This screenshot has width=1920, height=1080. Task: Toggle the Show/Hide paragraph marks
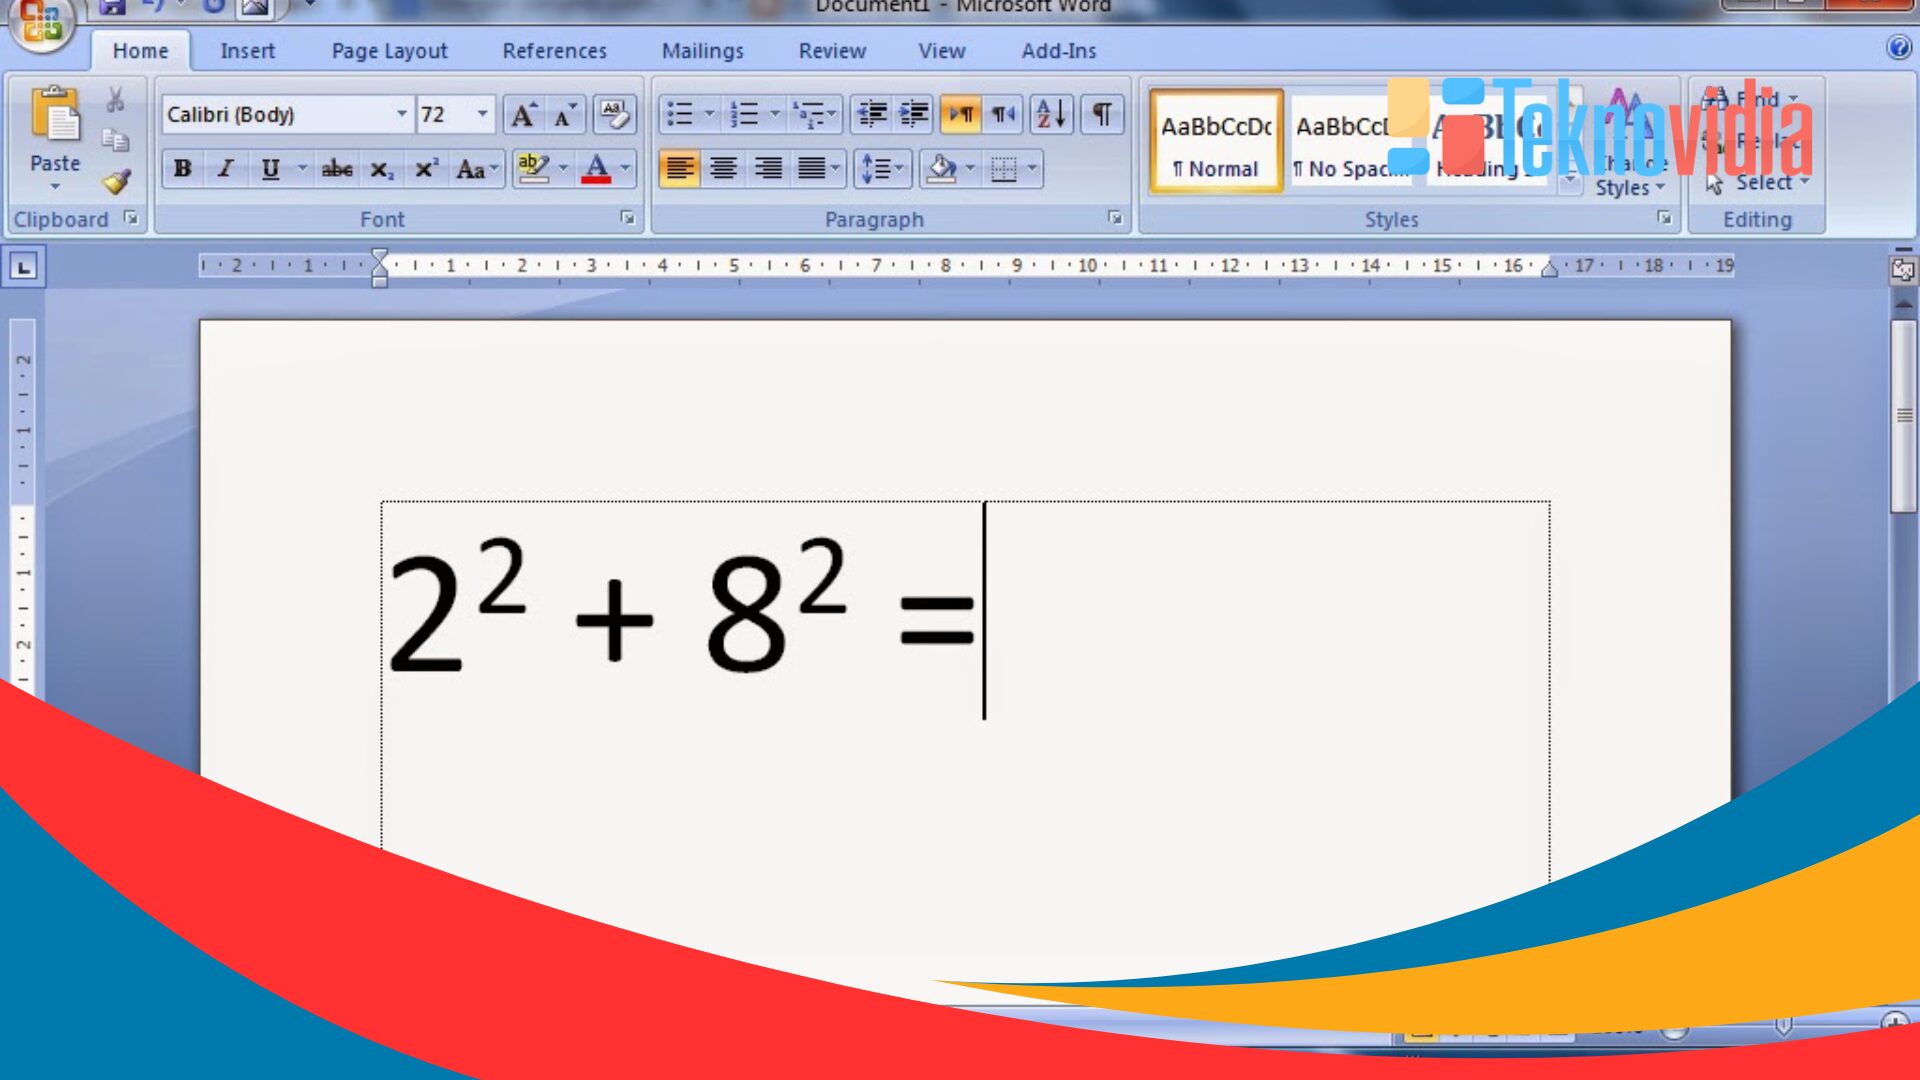click(x=1101, y=115)
